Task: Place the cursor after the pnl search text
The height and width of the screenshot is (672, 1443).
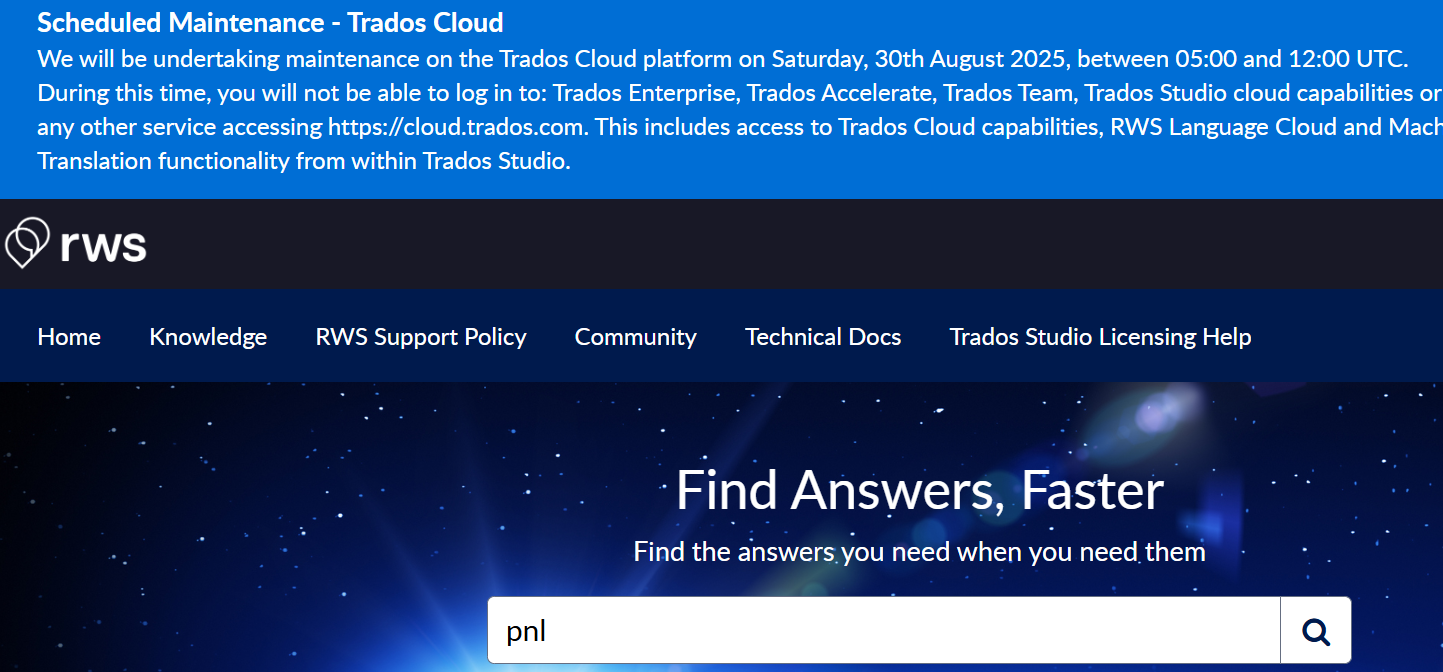Action: coord(553,629)
